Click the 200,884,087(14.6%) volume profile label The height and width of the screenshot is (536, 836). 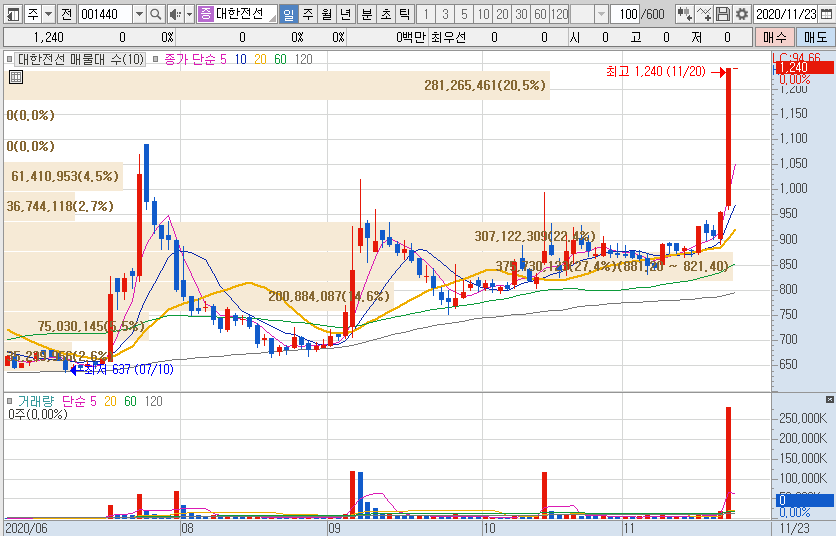[x=329, y=296]
